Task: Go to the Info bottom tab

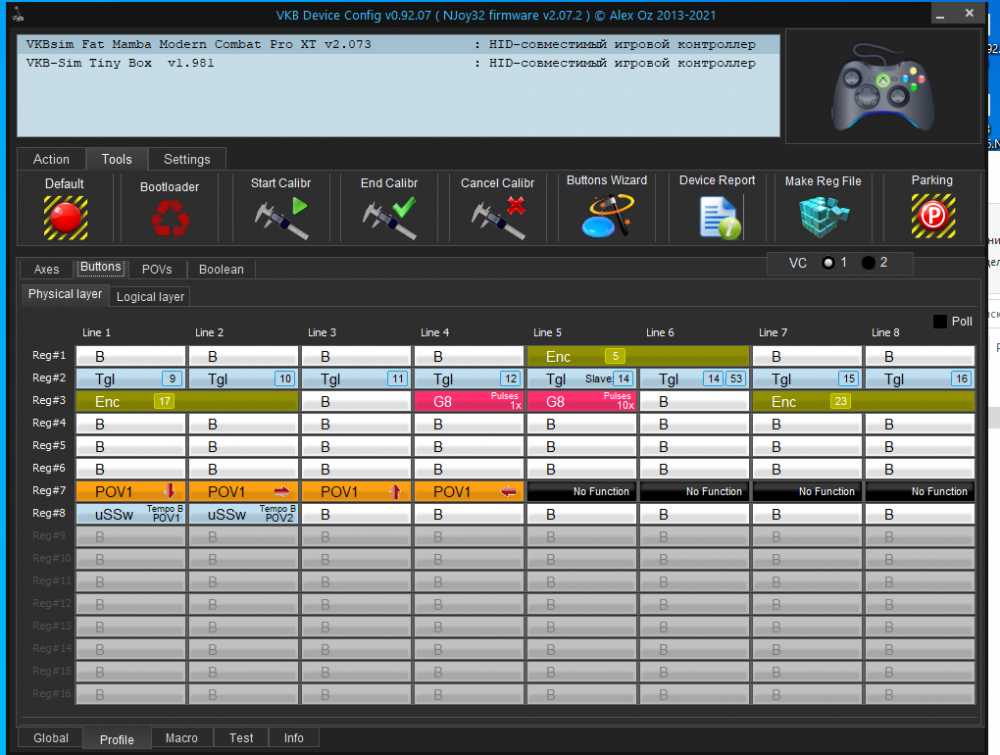Action: pos(294,738)
